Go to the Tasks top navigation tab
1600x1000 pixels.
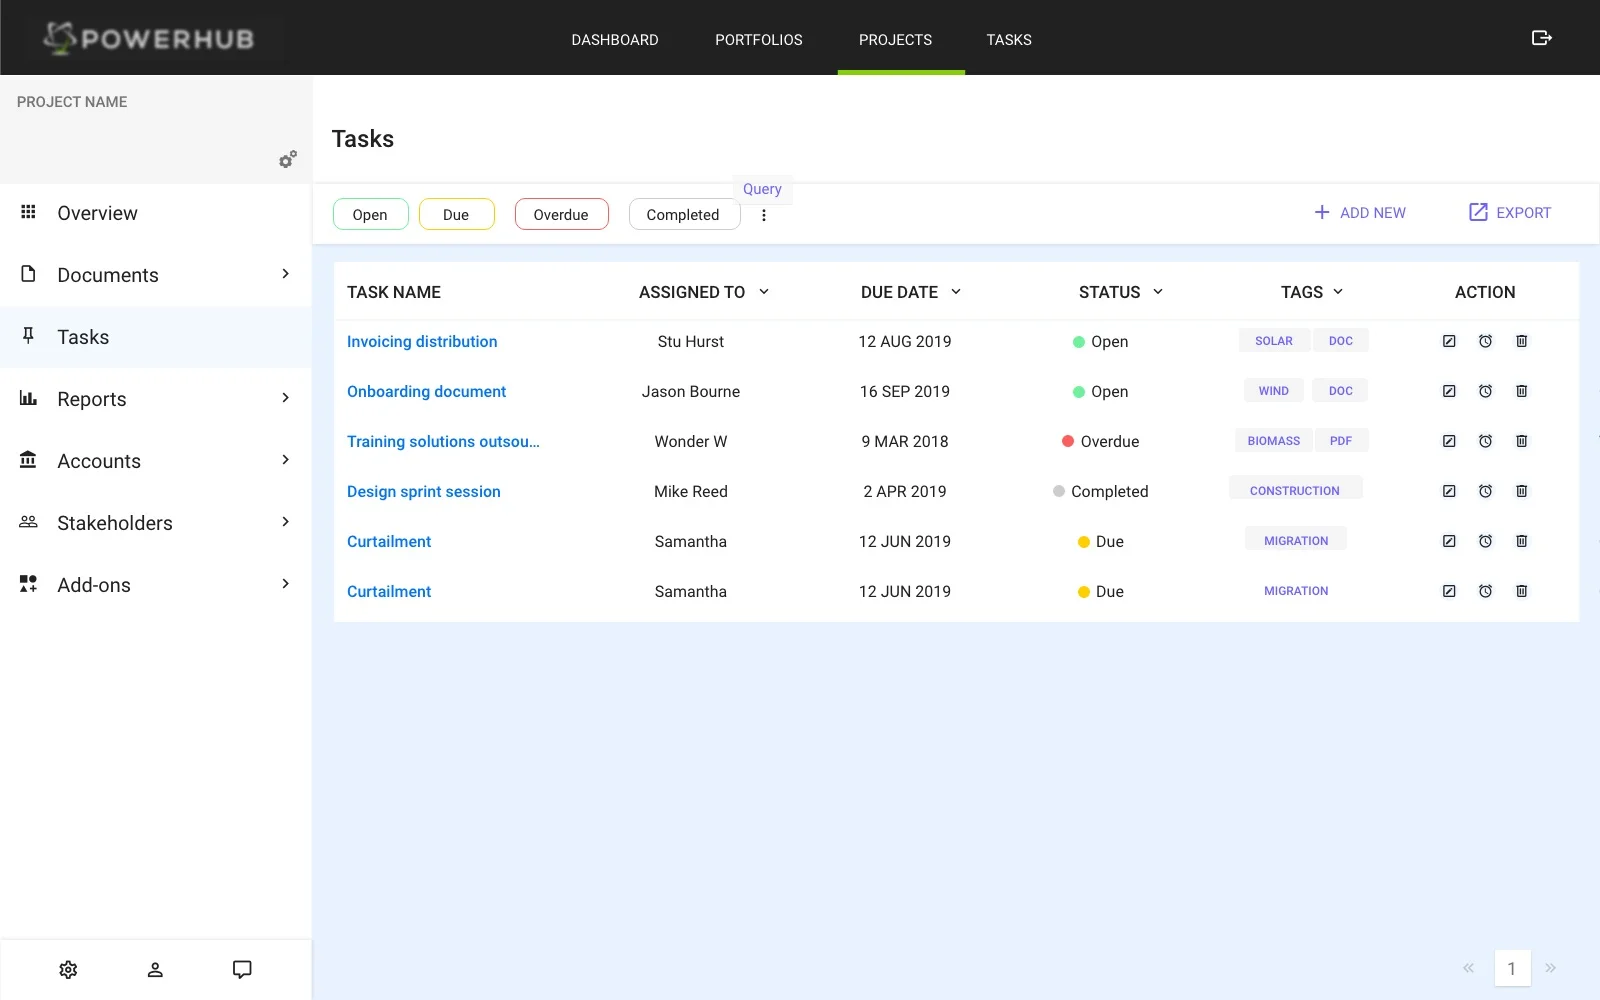coord(1009,40)
